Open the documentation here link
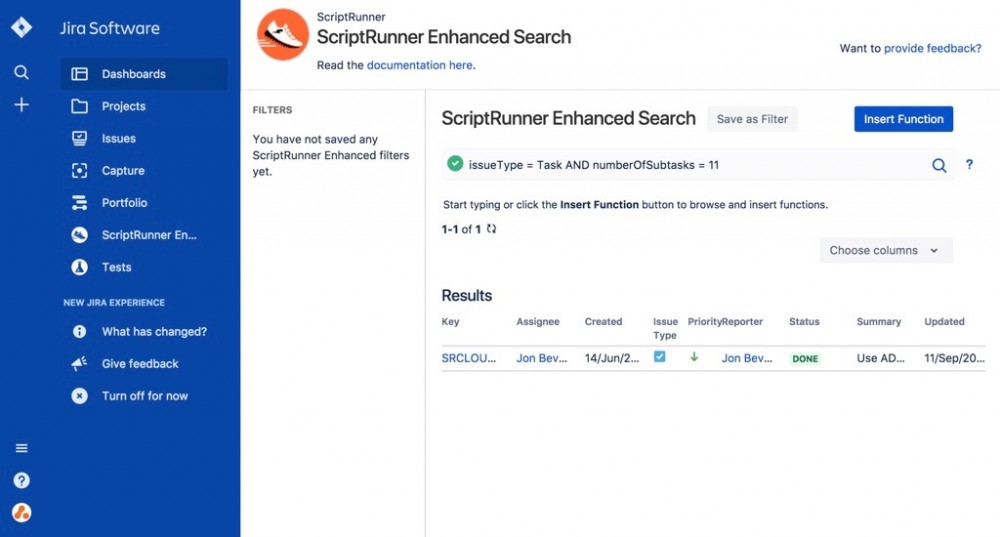 pyautogui.click(x=420, y=66)
